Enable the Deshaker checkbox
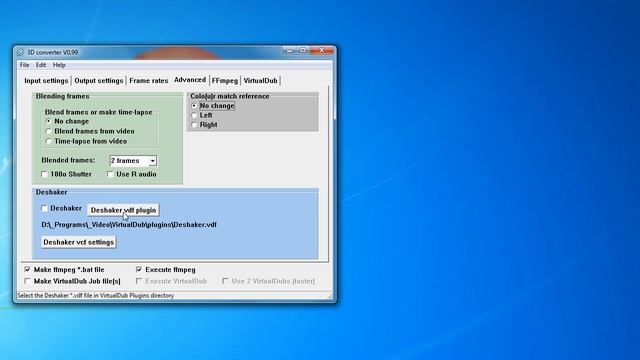Image resolution: width=640 pixels, height=360 pixels. (x=44, y=209)
